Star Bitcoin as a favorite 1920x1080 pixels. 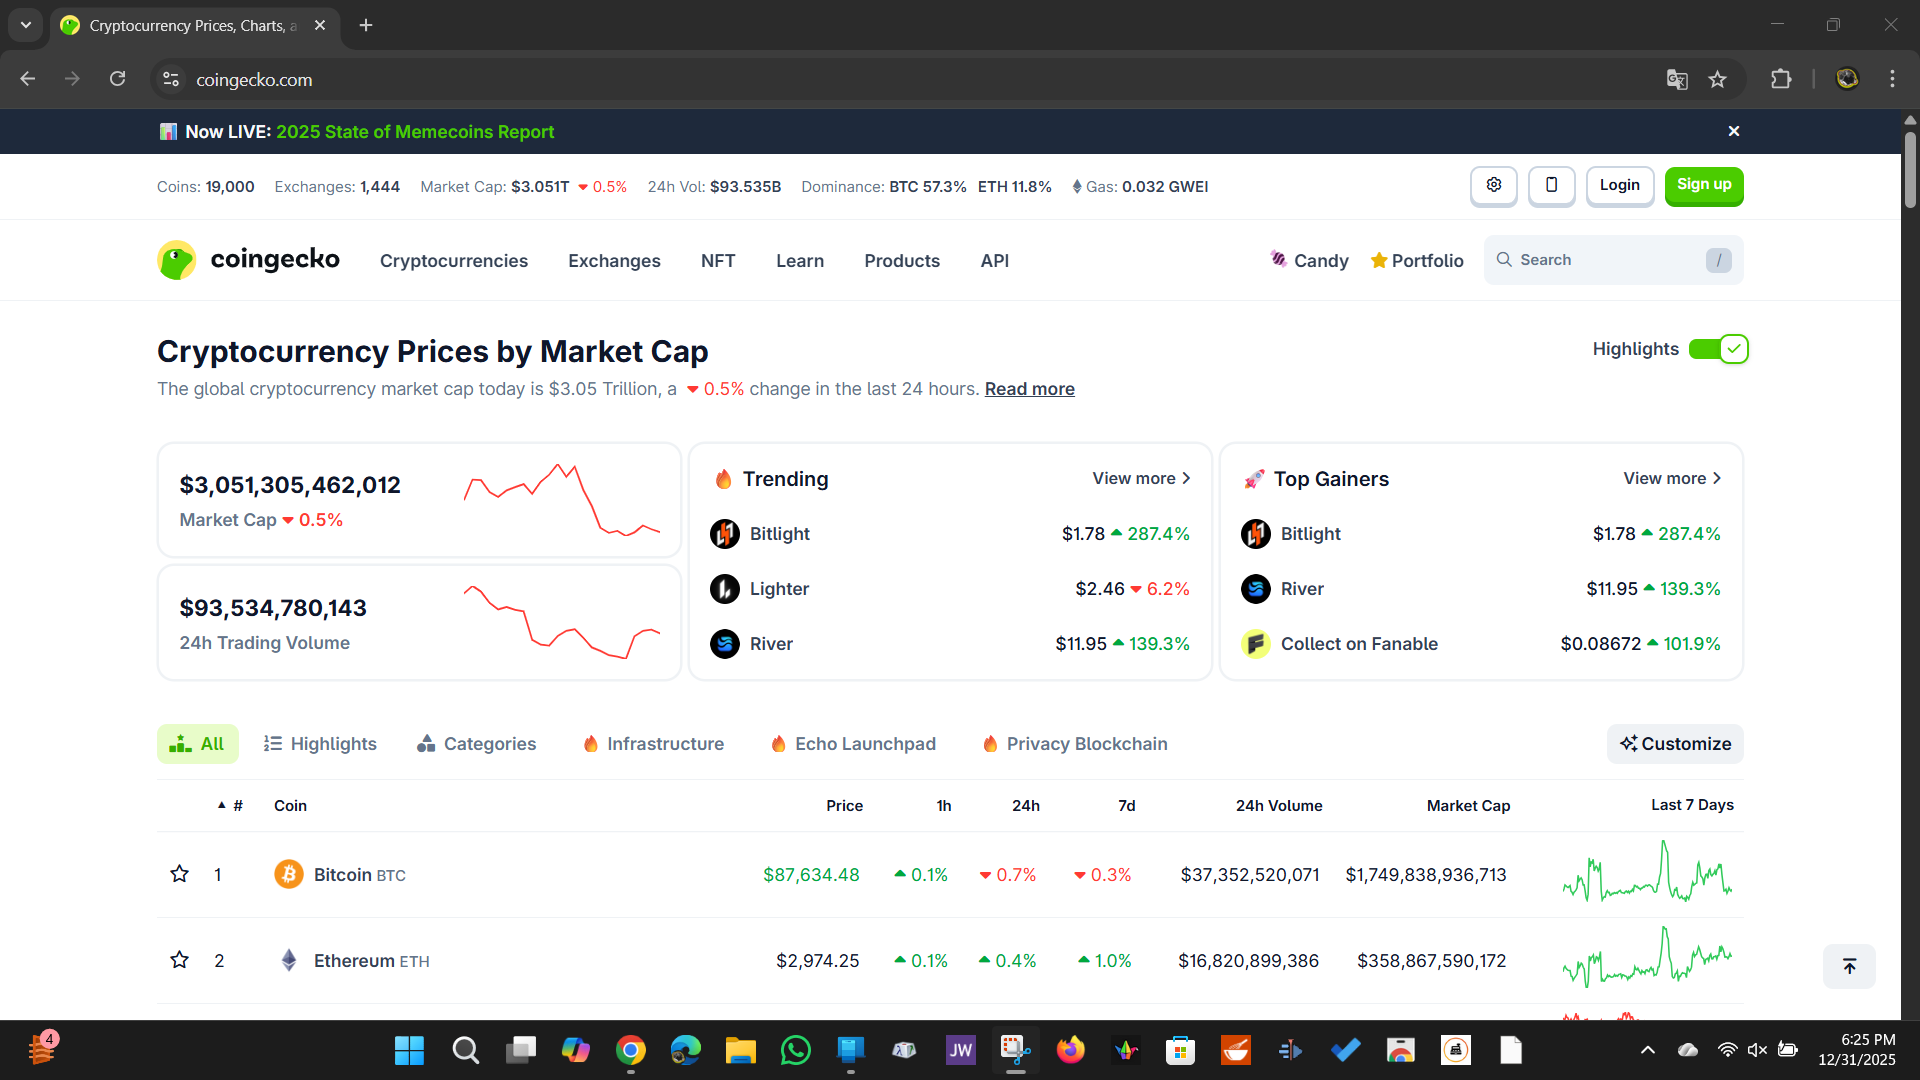[180, 874]
